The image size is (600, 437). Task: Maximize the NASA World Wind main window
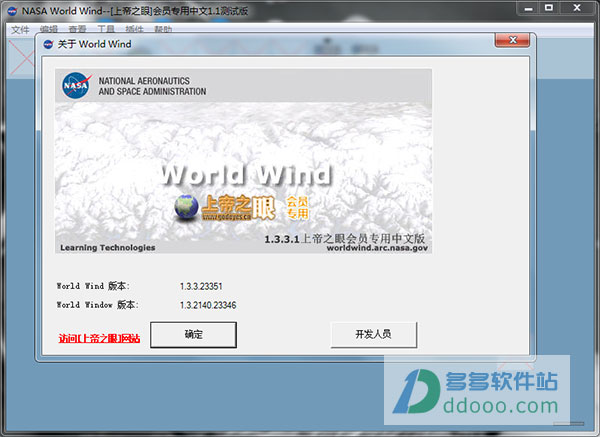(x=549, y=8)
